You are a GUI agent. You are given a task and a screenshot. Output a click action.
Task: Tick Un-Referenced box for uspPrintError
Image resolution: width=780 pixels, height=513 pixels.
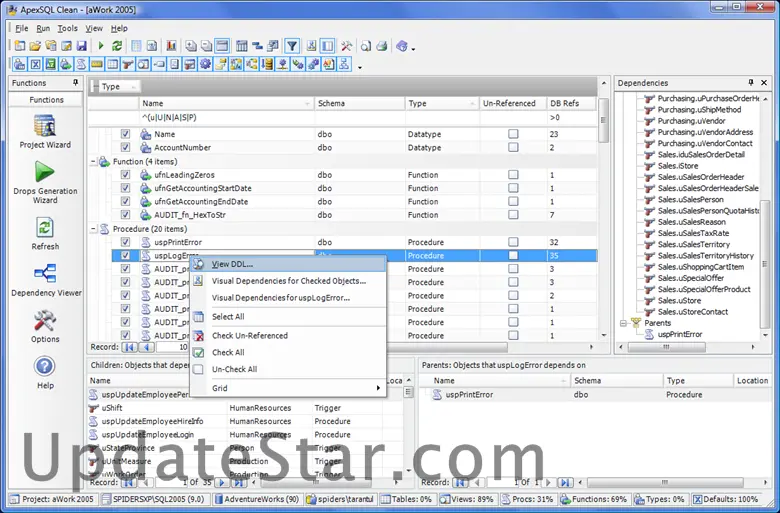tap(513, 242)
